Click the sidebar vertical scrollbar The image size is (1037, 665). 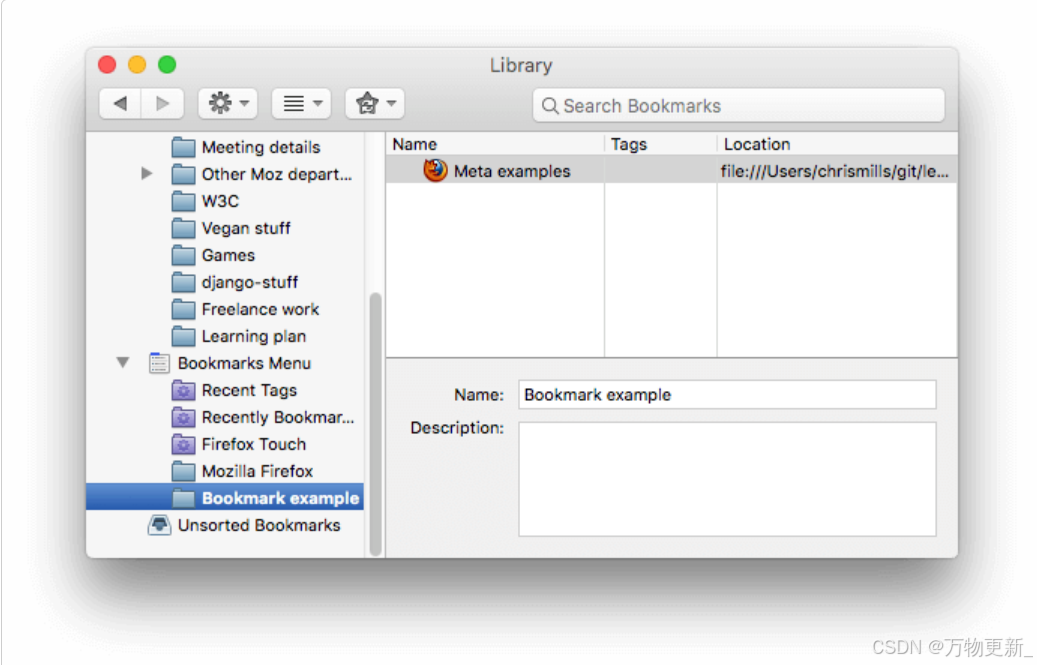coord(375,424)
